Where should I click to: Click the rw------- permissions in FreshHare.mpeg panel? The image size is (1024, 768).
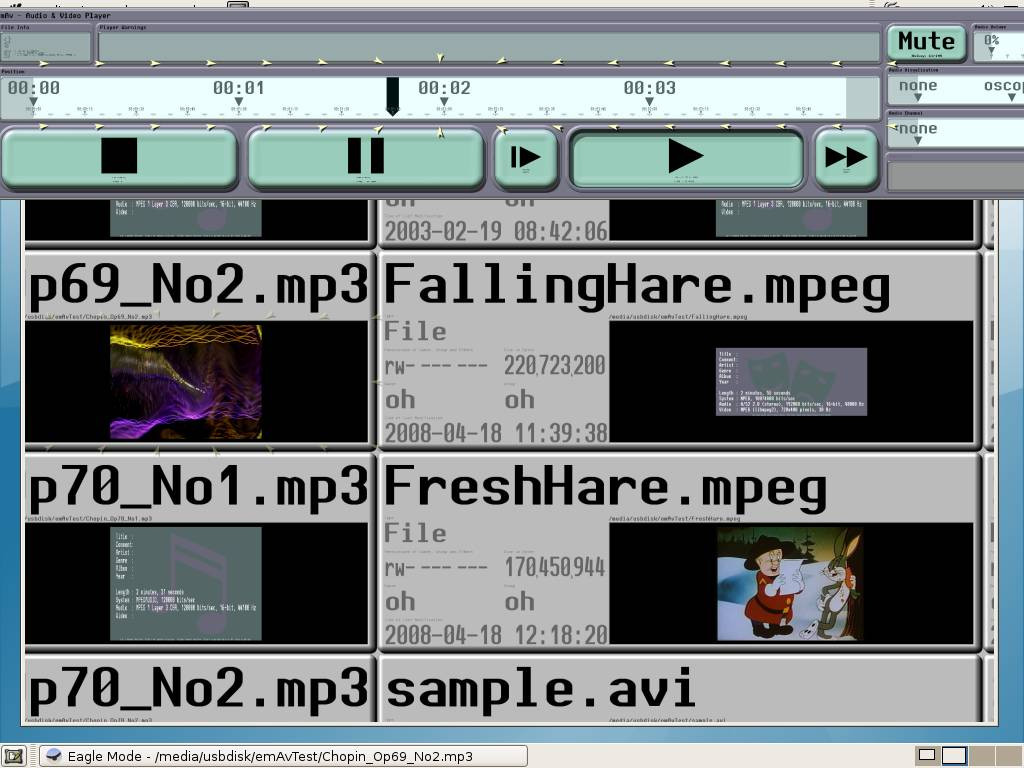[x=436, y=568]
